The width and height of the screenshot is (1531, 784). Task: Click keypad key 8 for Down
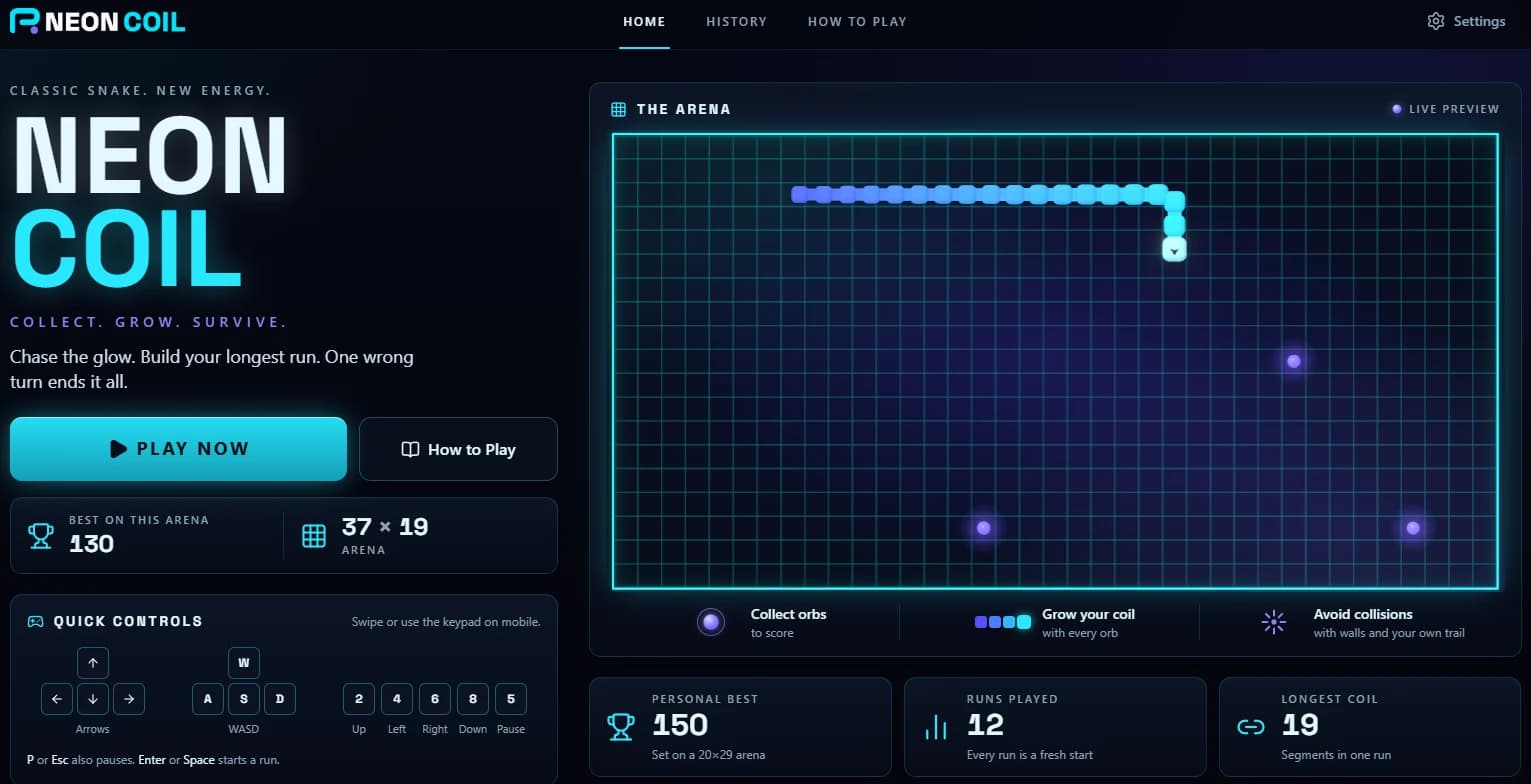point(473,699)
